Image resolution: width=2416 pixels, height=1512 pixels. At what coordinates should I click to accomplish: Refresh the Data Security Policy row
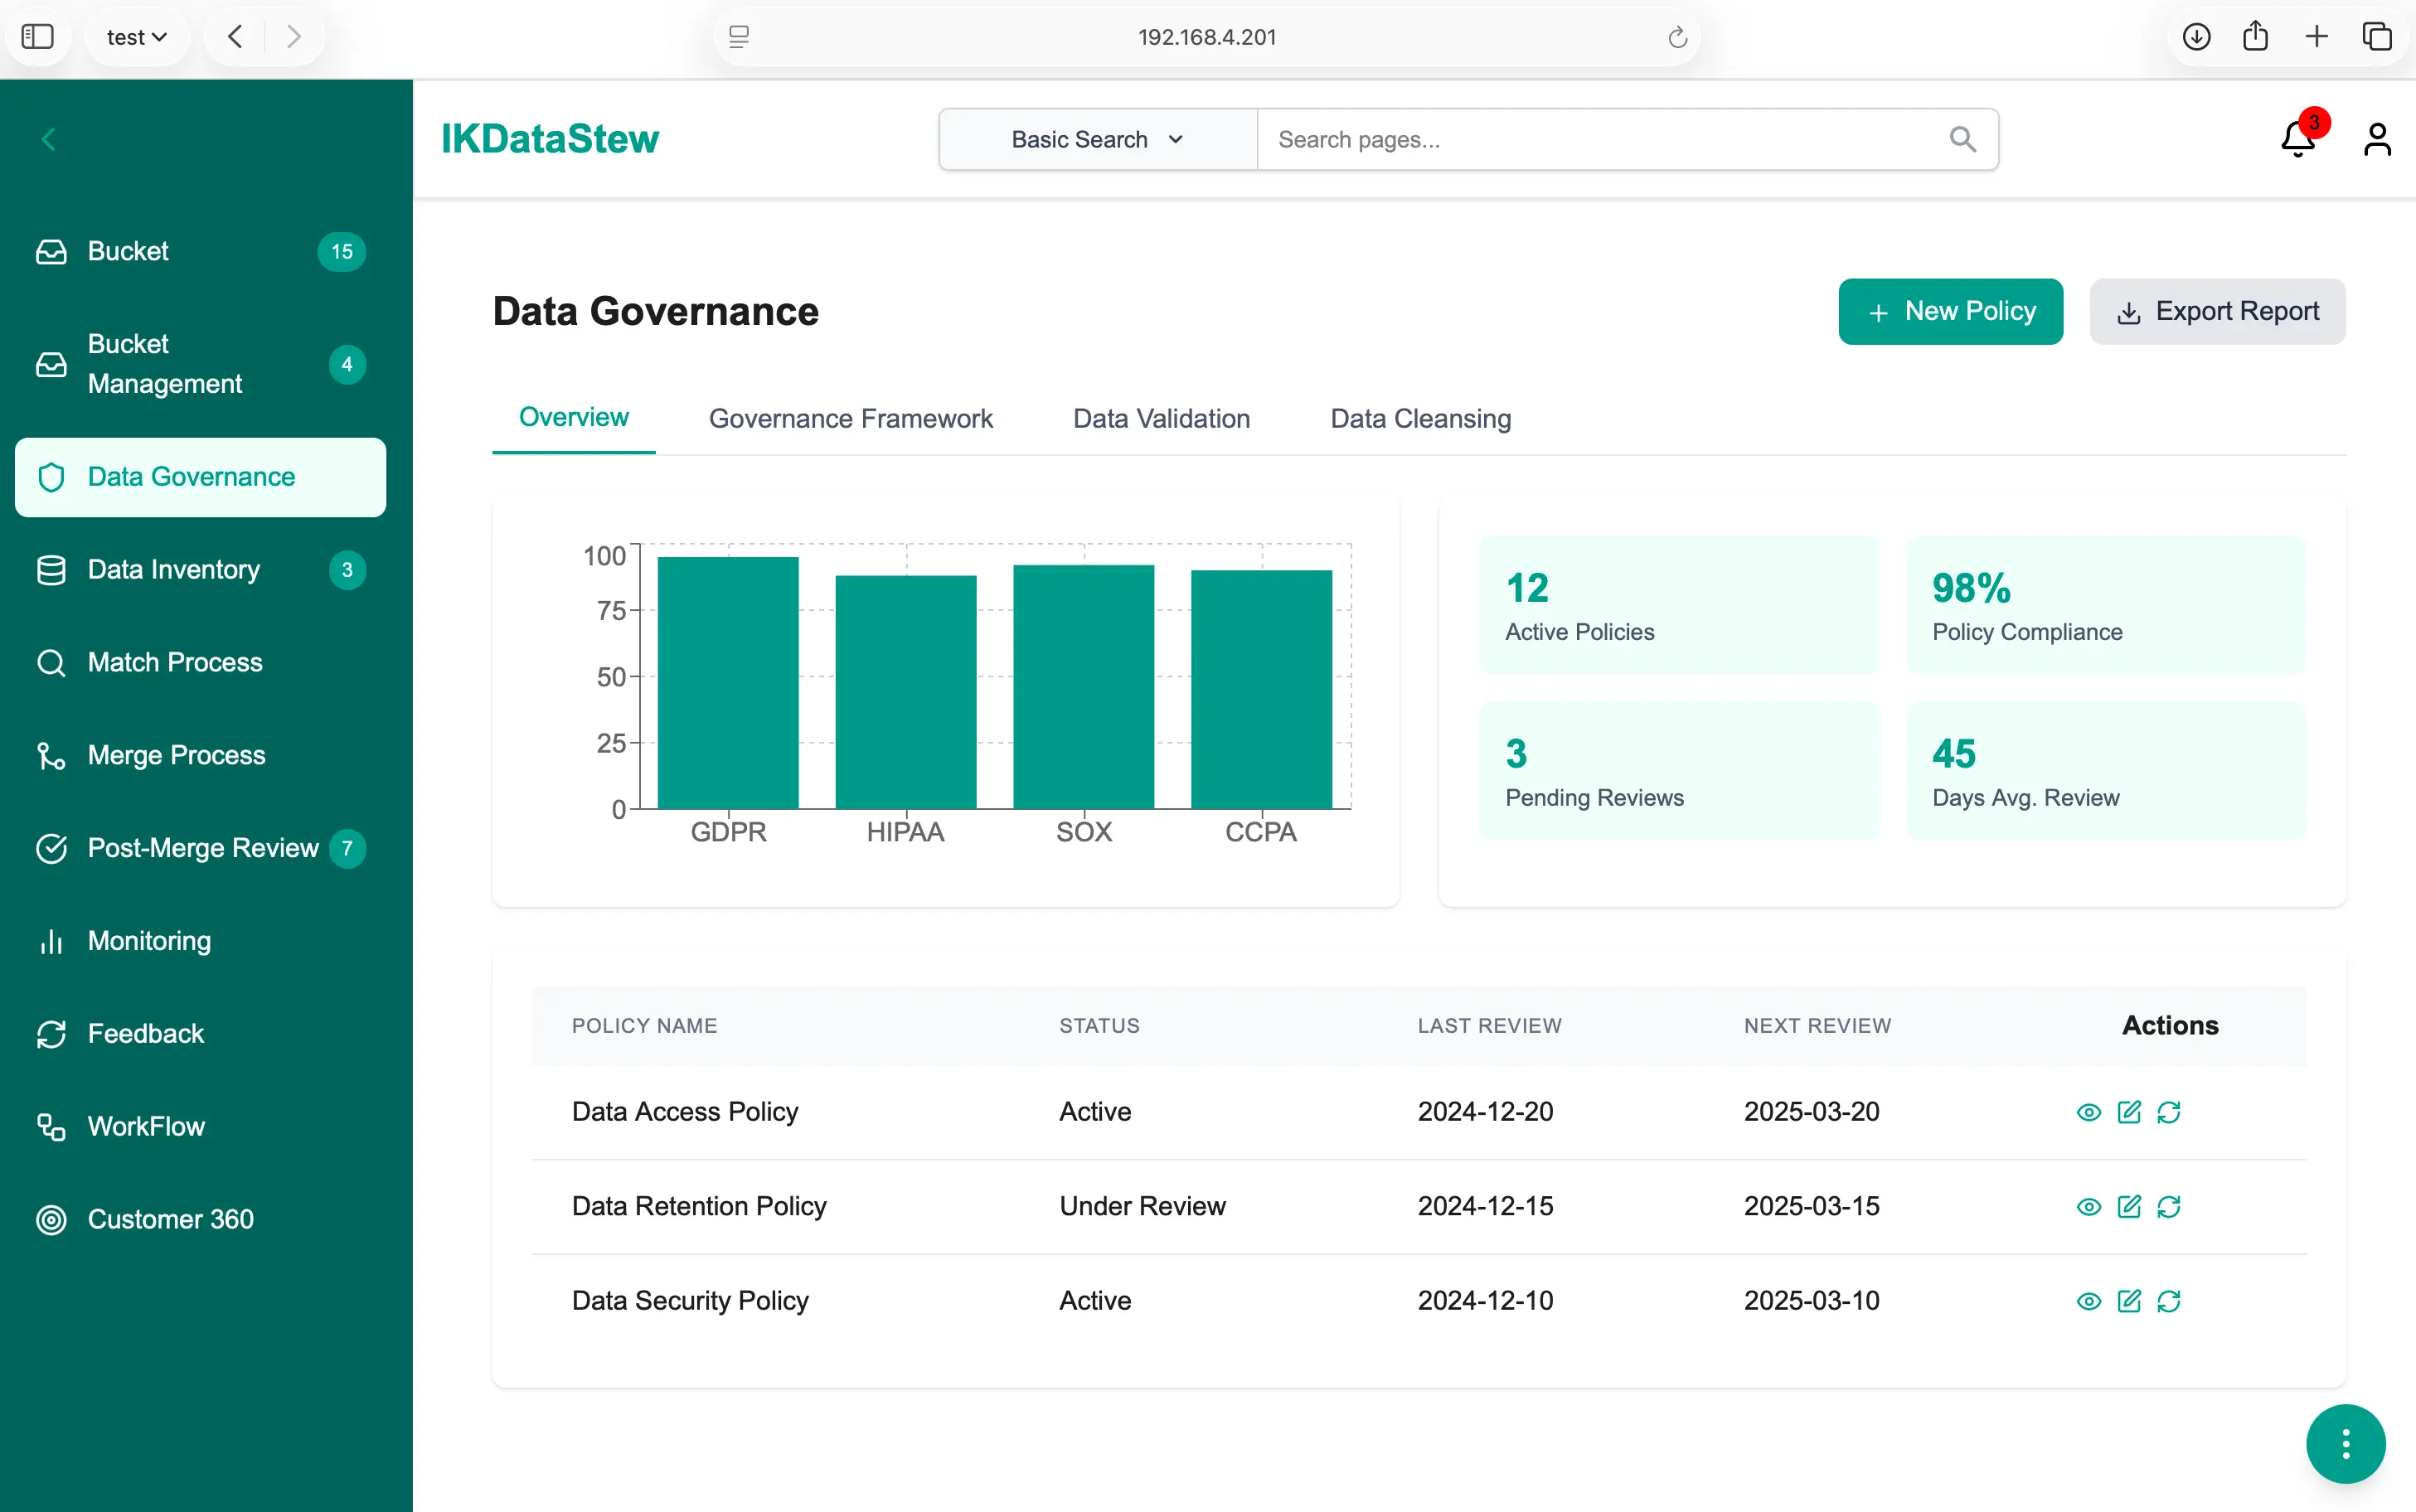(2170, 1301)
